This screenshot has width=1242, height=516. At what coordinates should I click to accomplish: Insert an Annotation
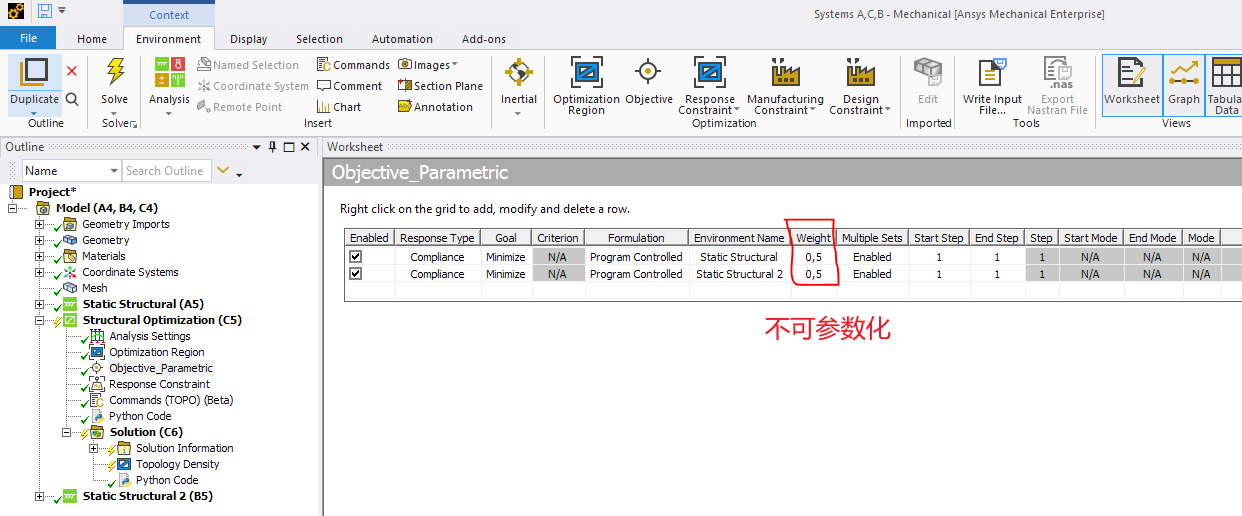(x=435, y=107)
